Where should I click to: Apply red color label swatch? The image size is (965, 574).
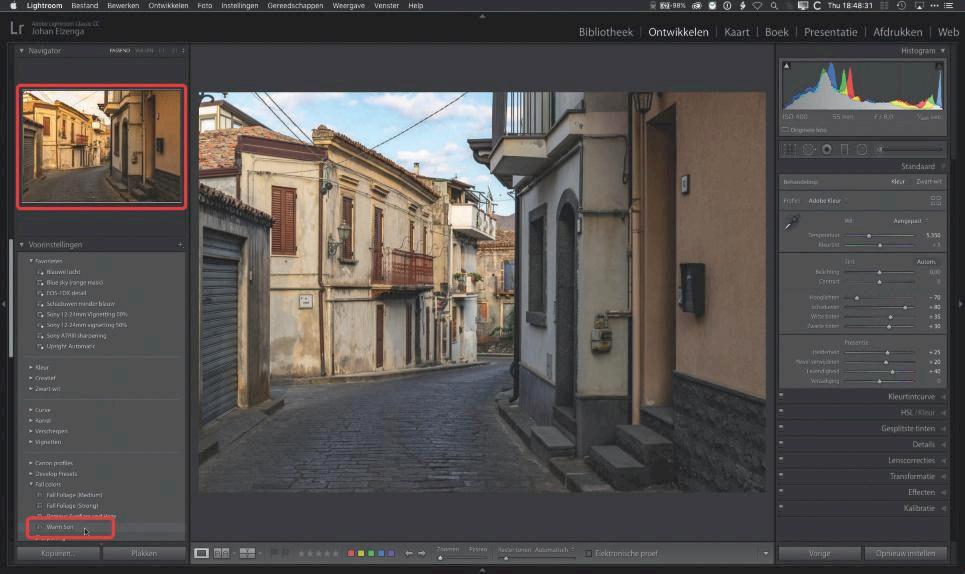351,553
